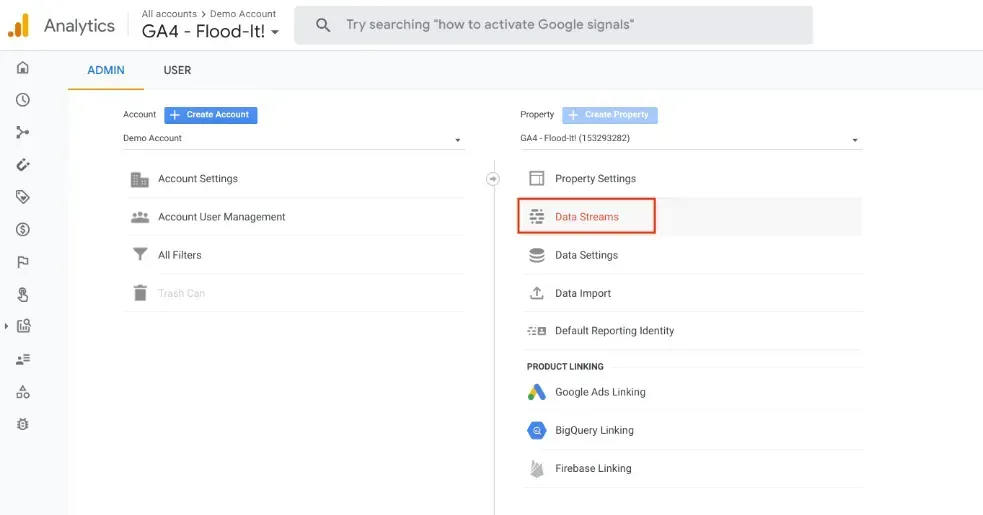The image size is (983, 515).
Task: Open the Engagement magnet icon in sidebar
Action: click(23, 165)
